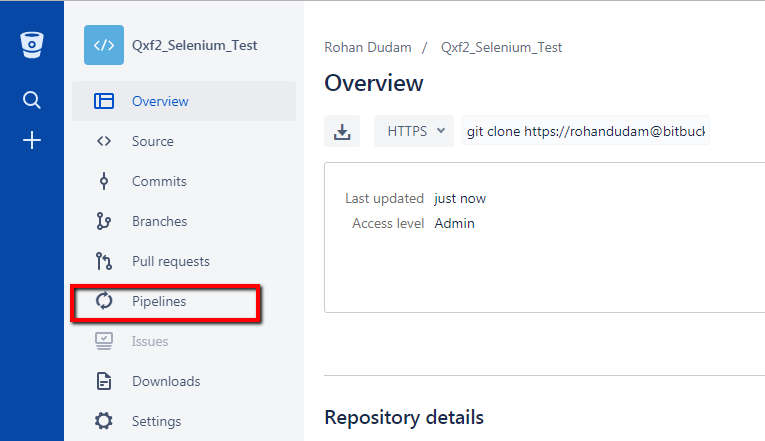The height and width of the screenshot is (441, 765).
Task: Click the Qxf2_Selenium_Test sidebar repository title
Action: click(x=195, y=45)
